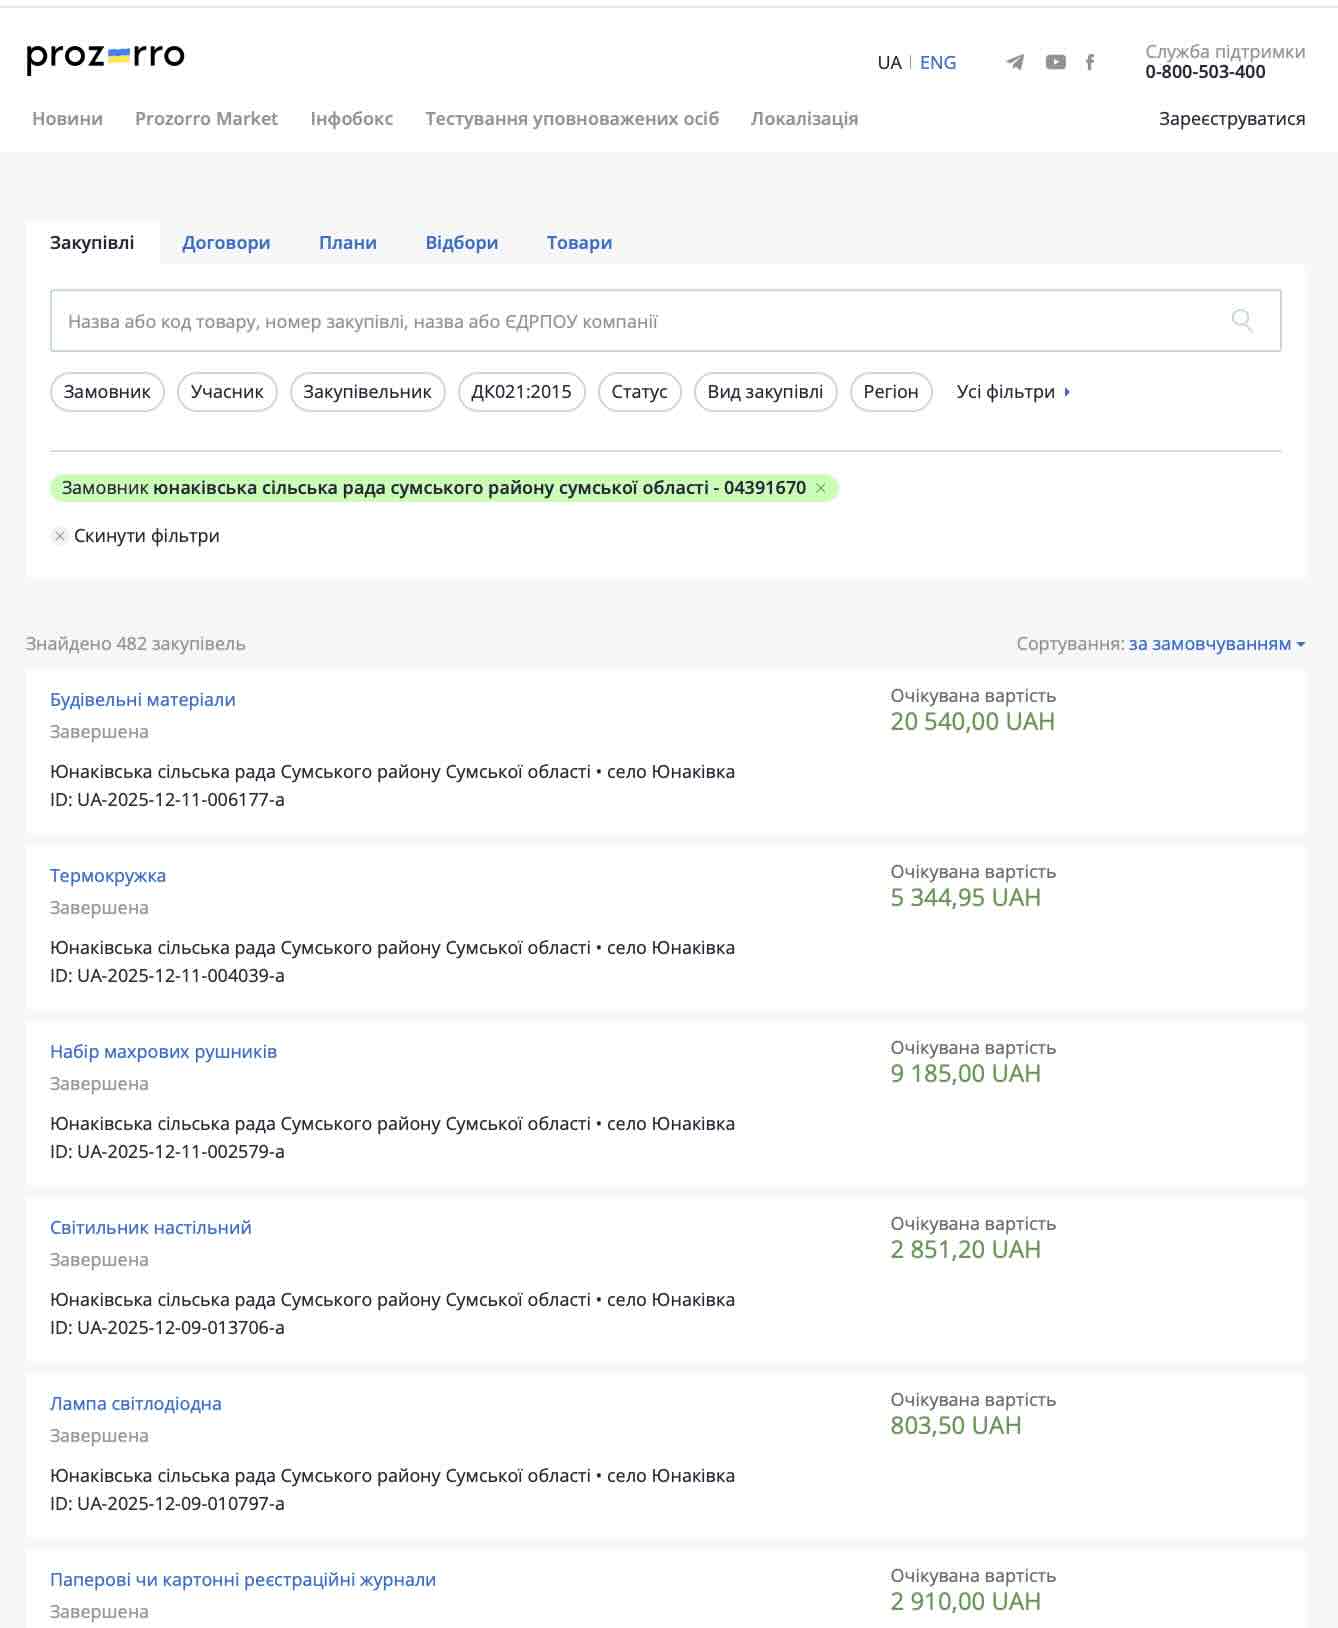Switch to the Договори tab
1338x1628 pixels.
click(226, 243)
